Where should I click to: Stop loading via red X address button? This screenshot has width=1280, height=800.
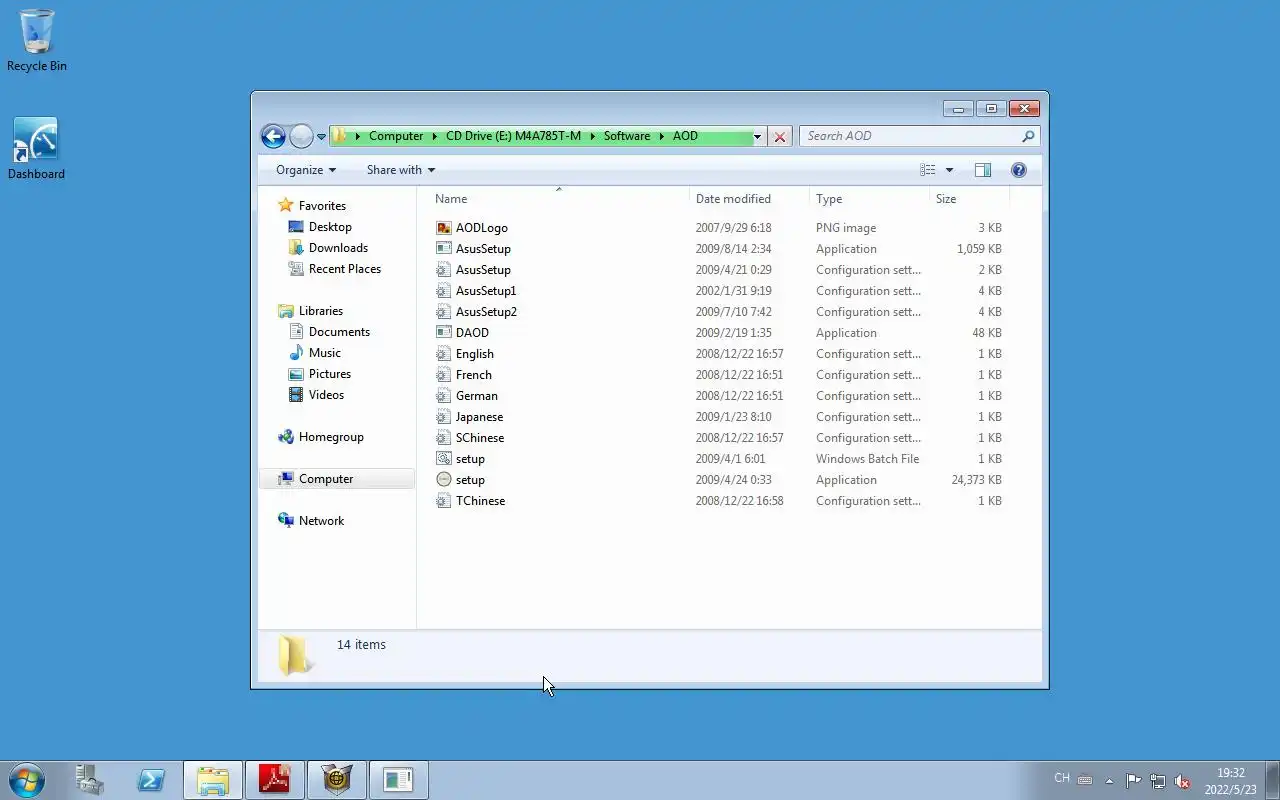780,137
